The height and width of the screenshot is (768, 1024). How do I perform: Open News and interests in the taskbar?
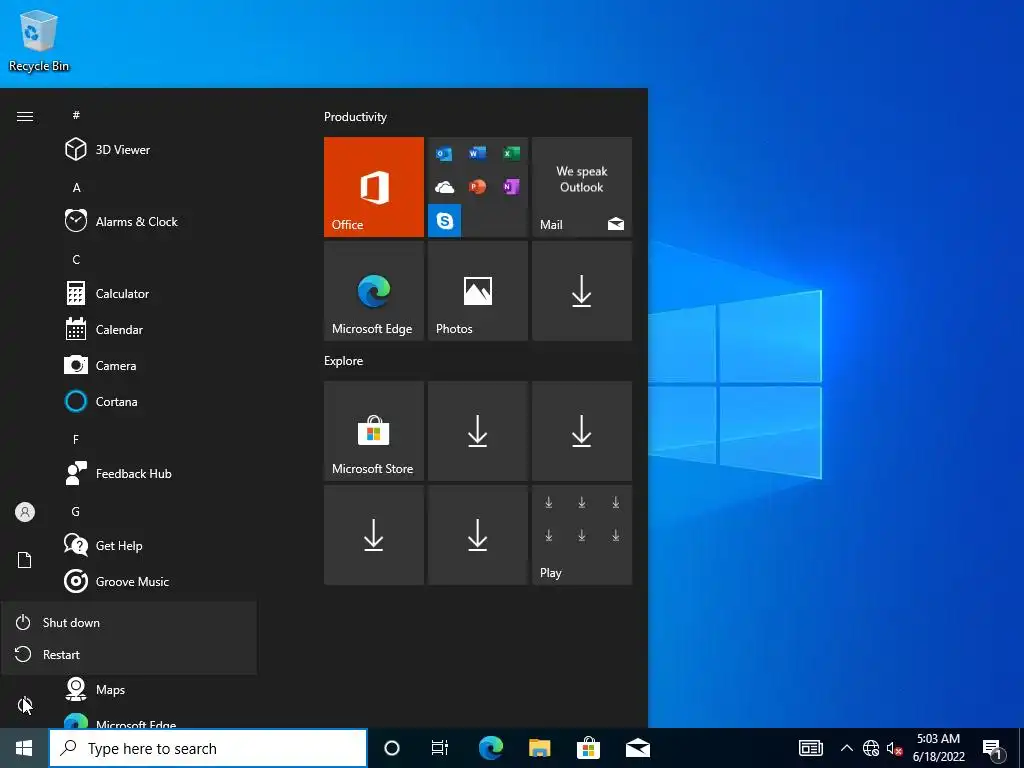coord(810,748)
